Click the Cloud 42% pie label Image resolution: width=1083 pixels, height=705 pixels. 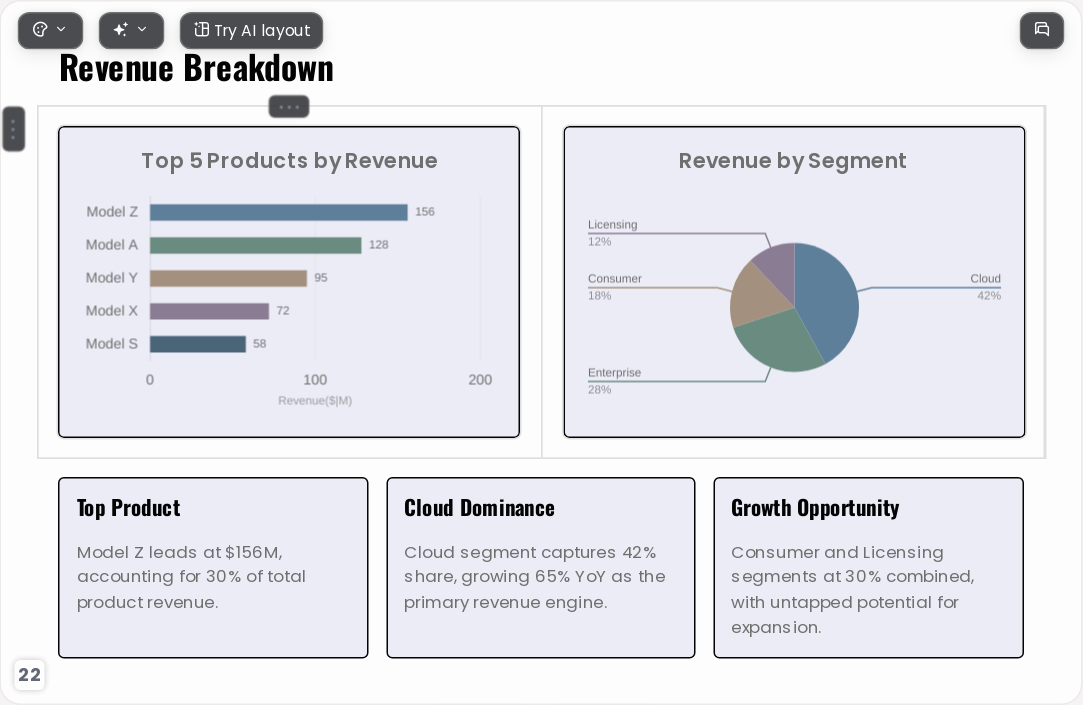(x=986, y=287)
